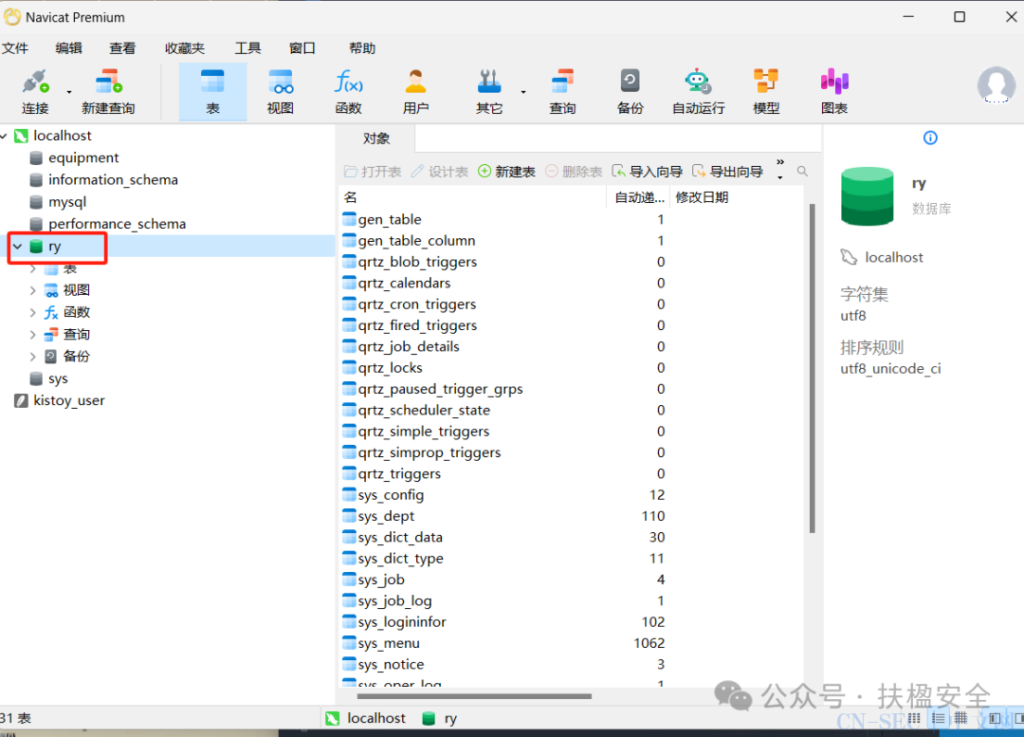Expand the 函数 node under ry
The width and height of the screenshot is (1024, 737).
click(x=33, y=312)
